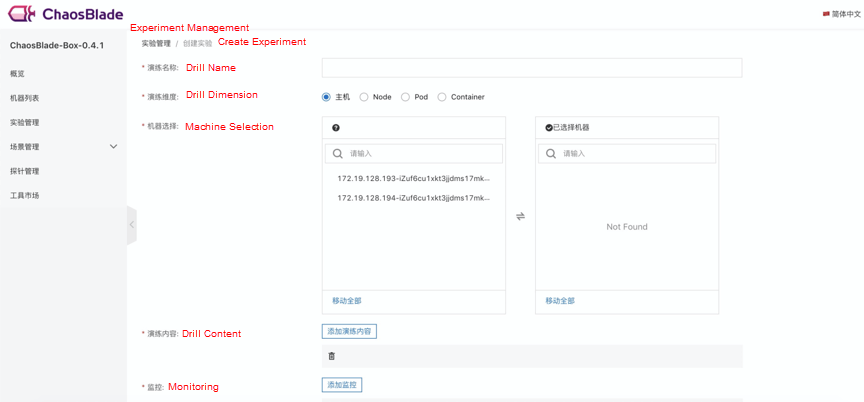Viewport: 864px width, 402px height.
Task: Collapse the sidebar with the handle arrow
Action: (131, 225)
